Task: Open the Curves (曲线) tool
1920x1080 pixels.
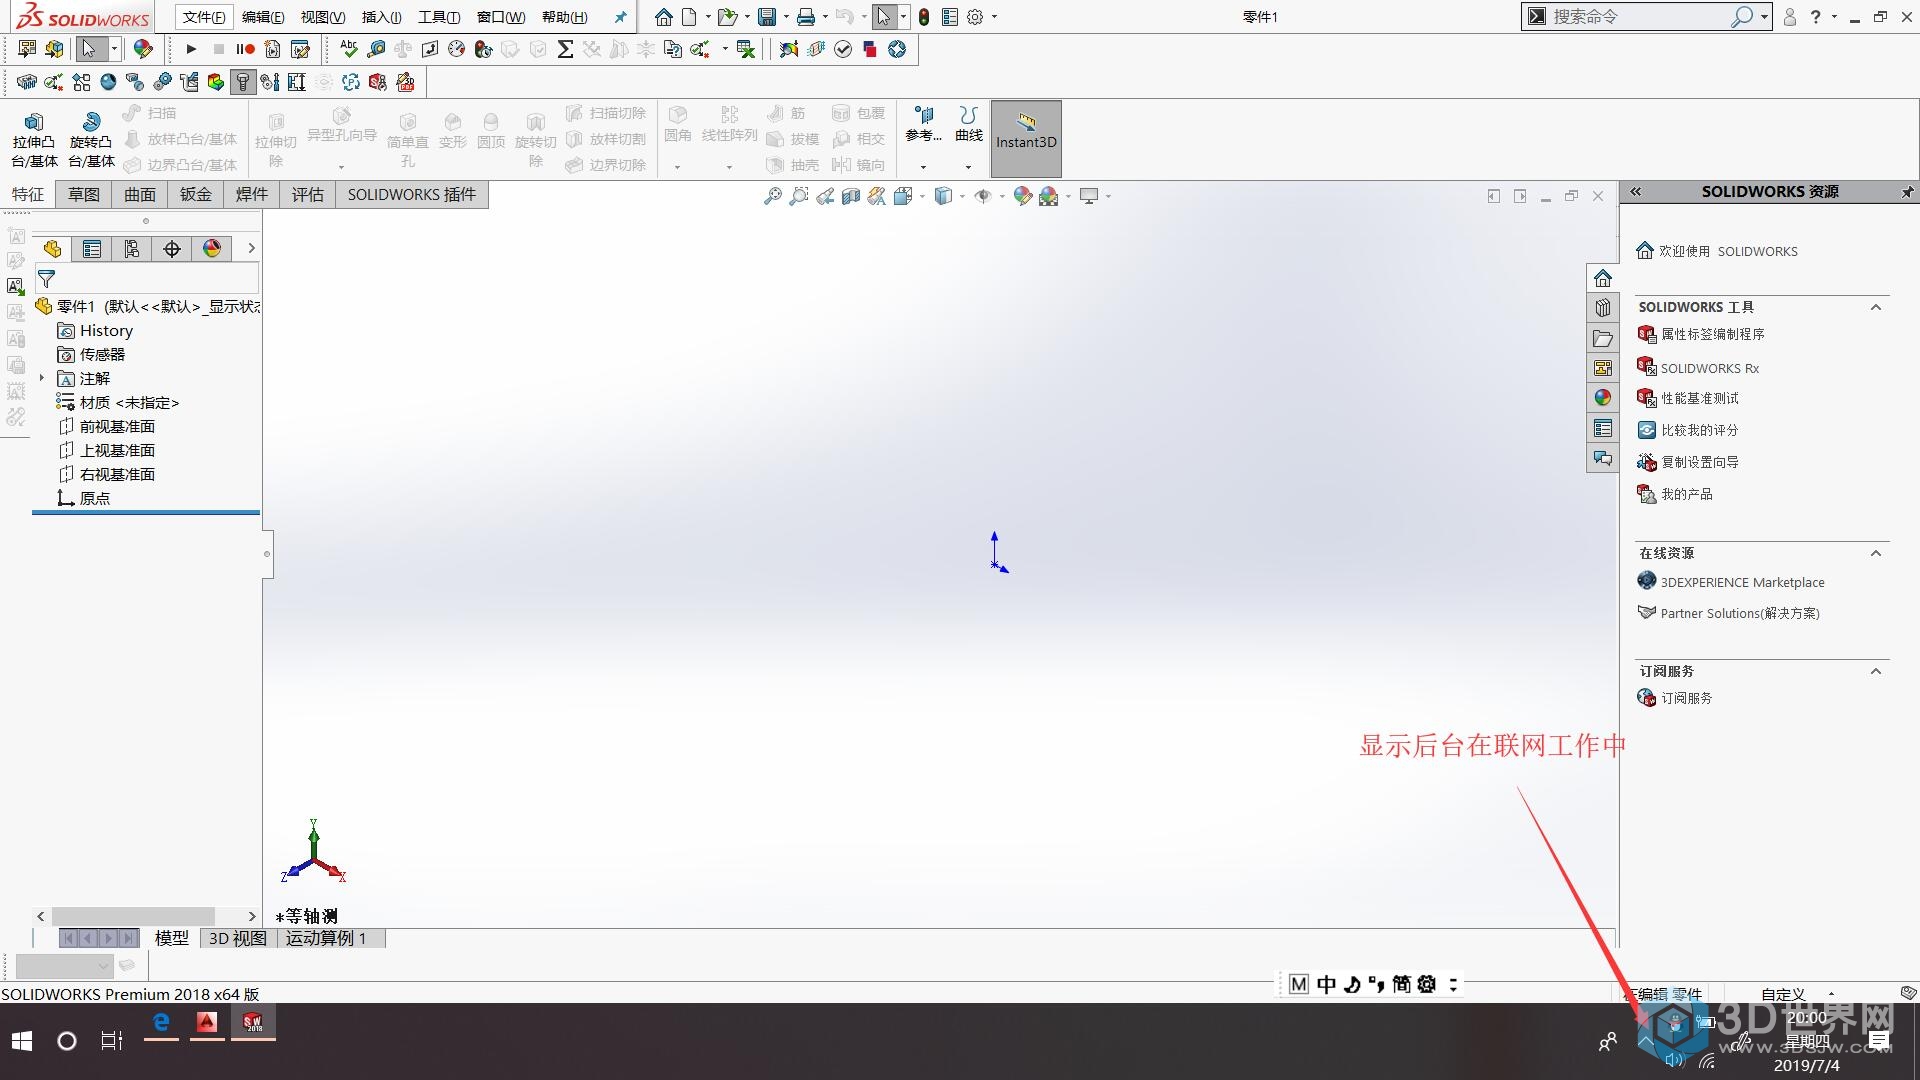Action: pyautogui.click(x=968, y=127)
